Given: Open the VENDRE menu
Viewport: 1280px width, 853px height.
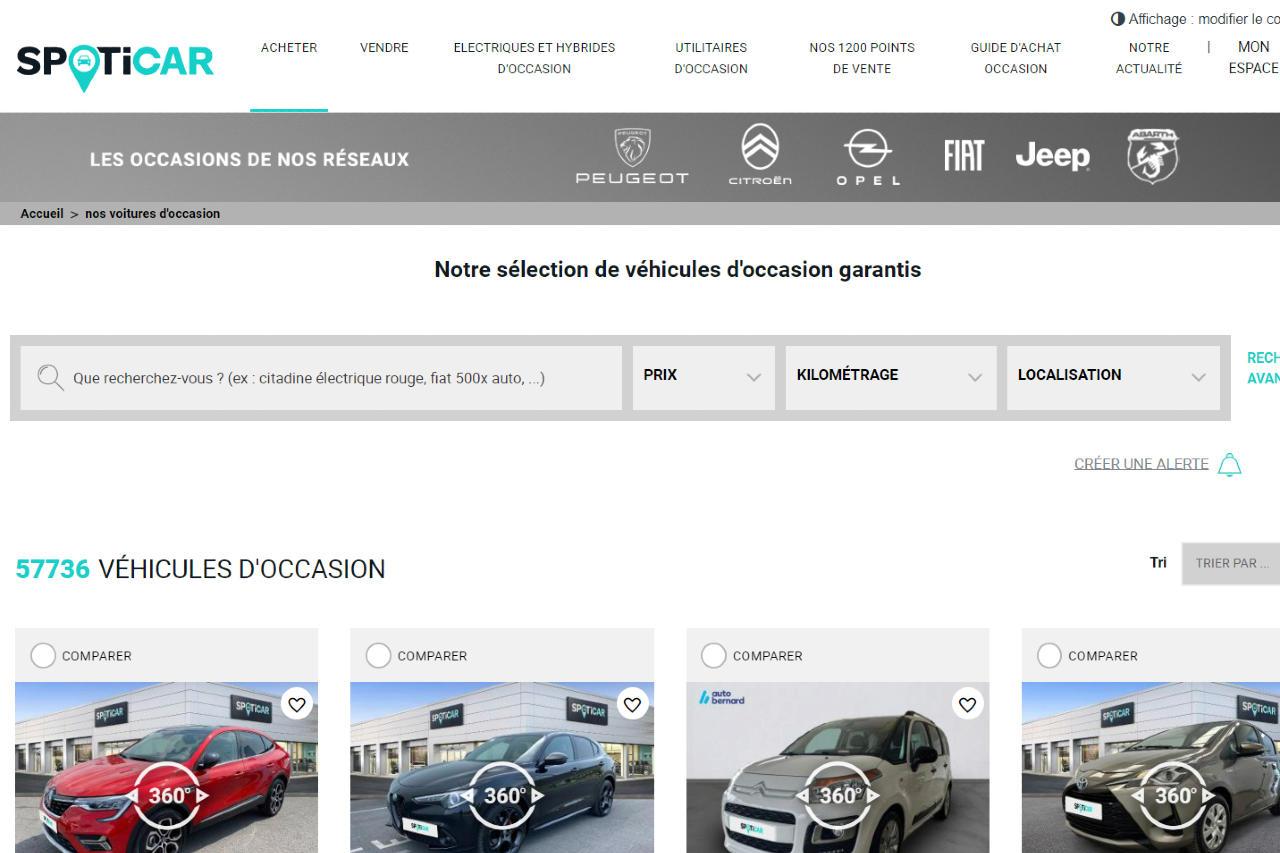Looking at the screenshot, I should point(384,47).
